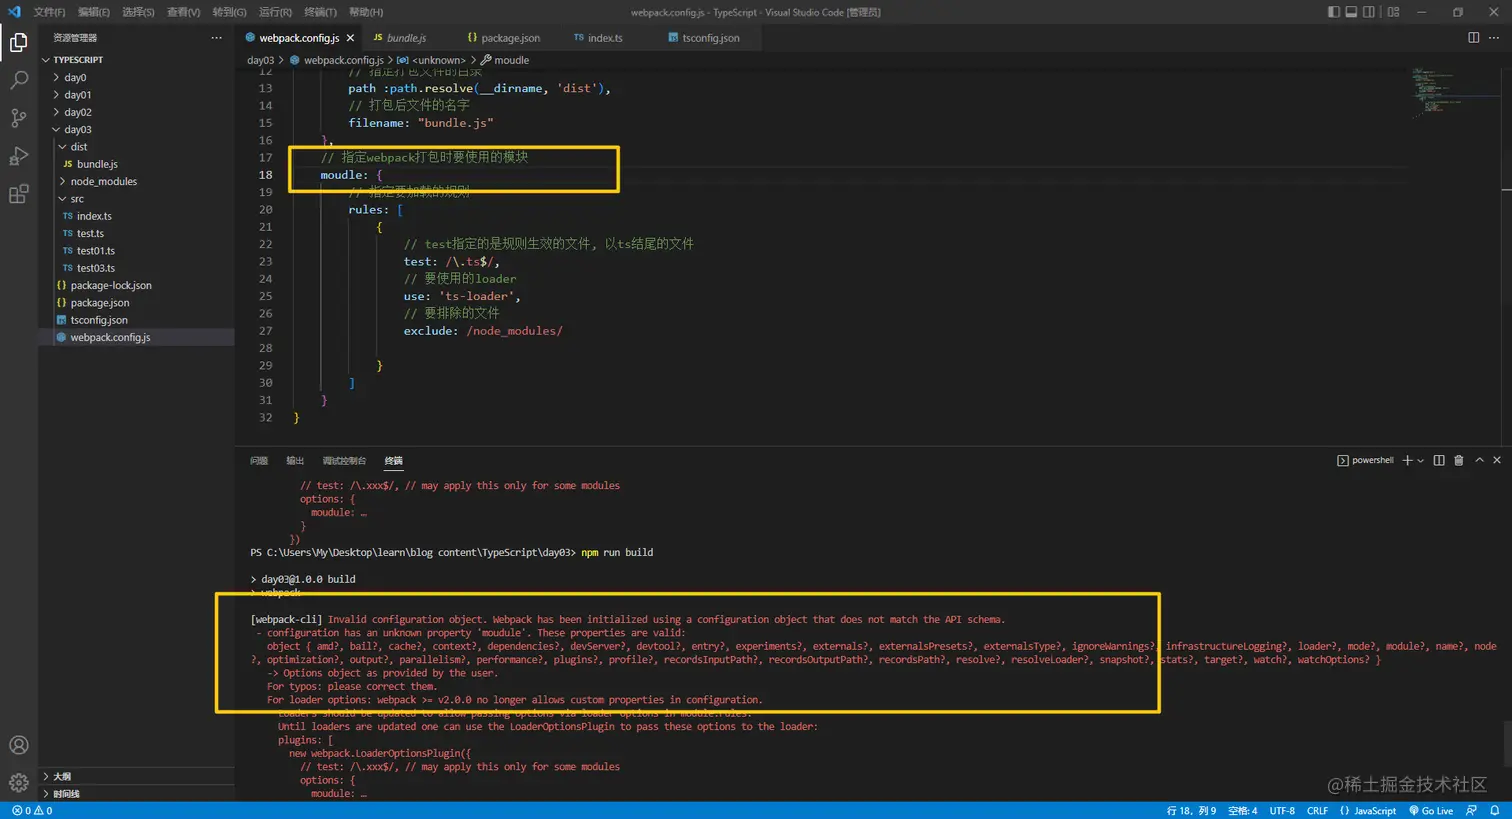Toggle the primary side bar layout icon
The height and width of the screenshot is (819, 1512).
[1333, 12]
